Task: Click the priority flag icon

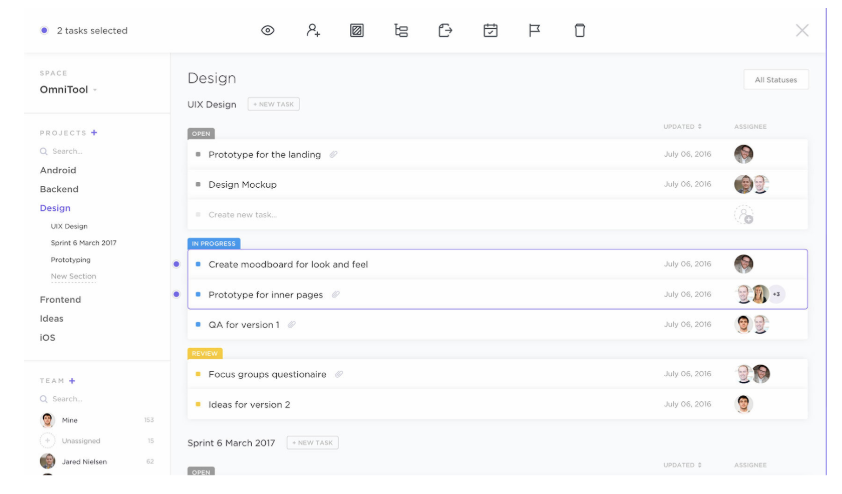Action: 534,31
